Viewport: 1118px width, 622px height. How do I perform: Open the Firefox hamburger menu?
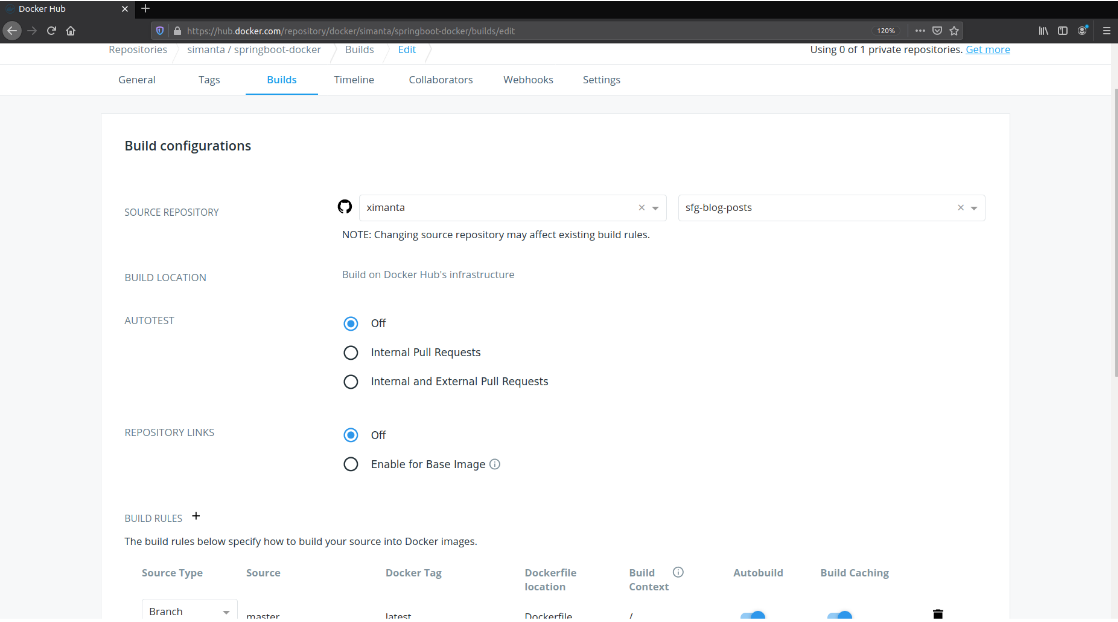(1107, 31)
